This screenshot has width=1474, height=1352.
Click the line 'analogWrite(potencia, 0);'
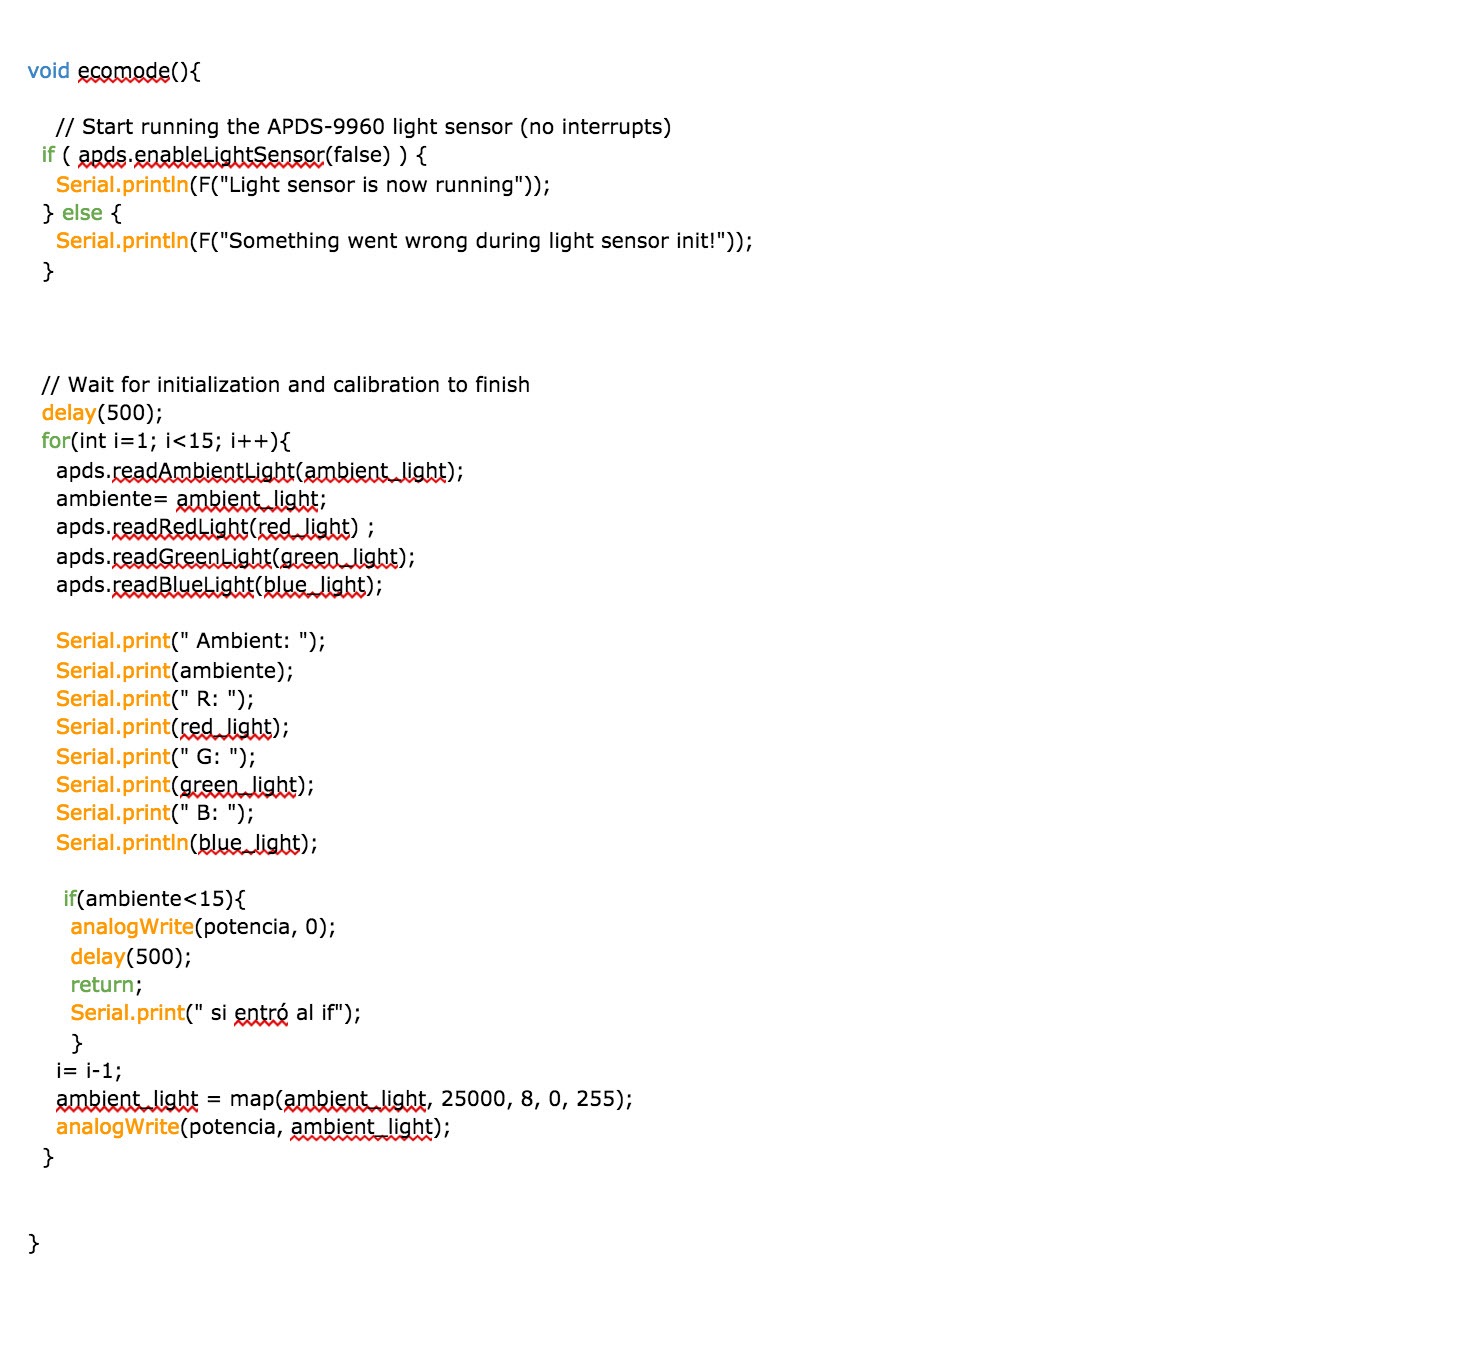coord(203,927)
